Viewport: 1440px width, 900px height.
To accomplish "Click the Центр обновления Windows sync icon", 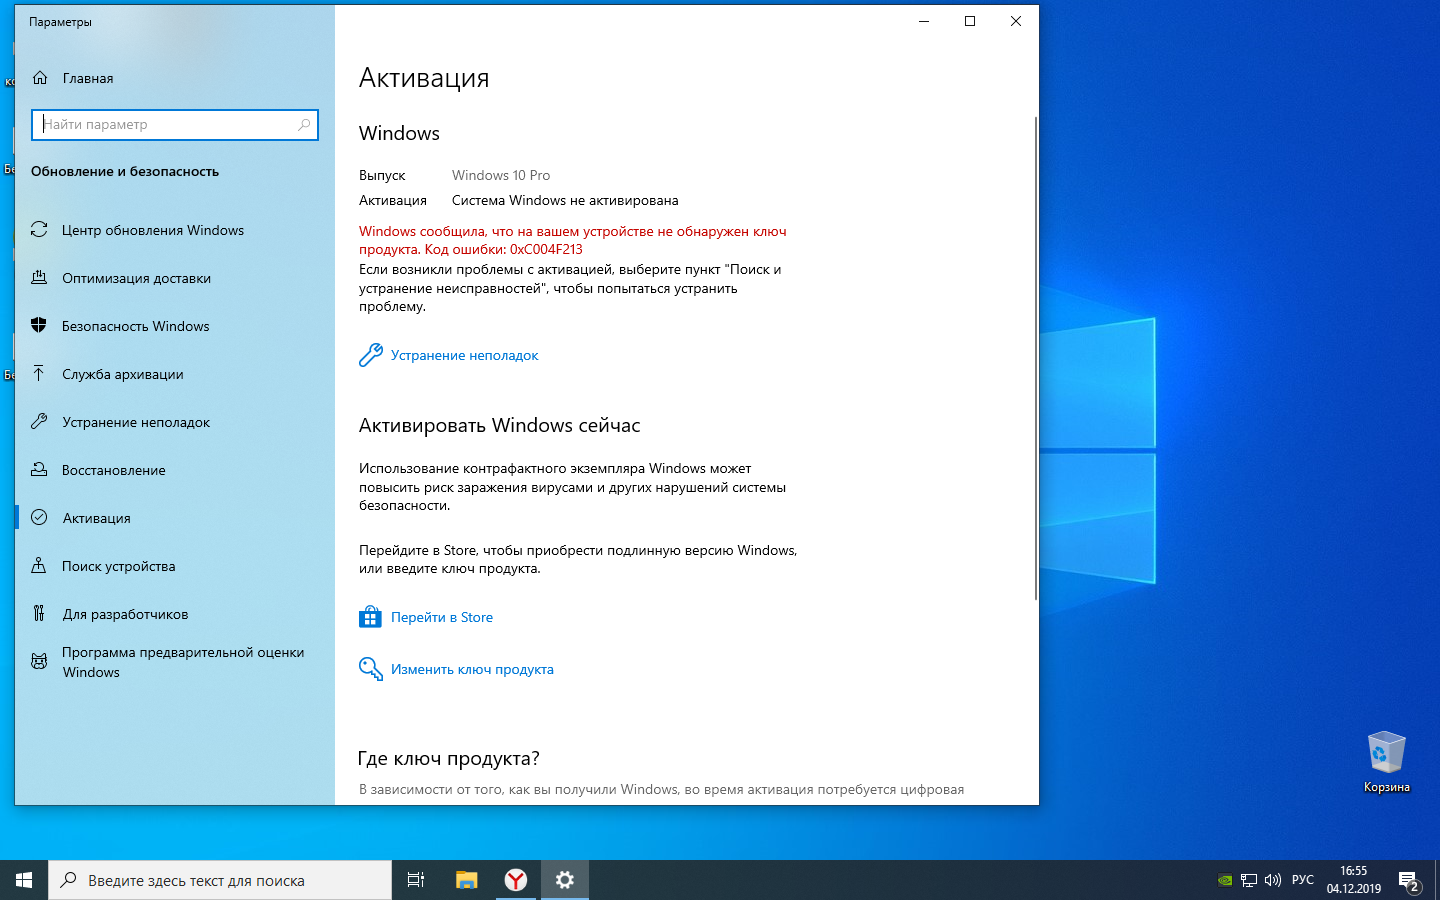I will (x=39, y=230).
